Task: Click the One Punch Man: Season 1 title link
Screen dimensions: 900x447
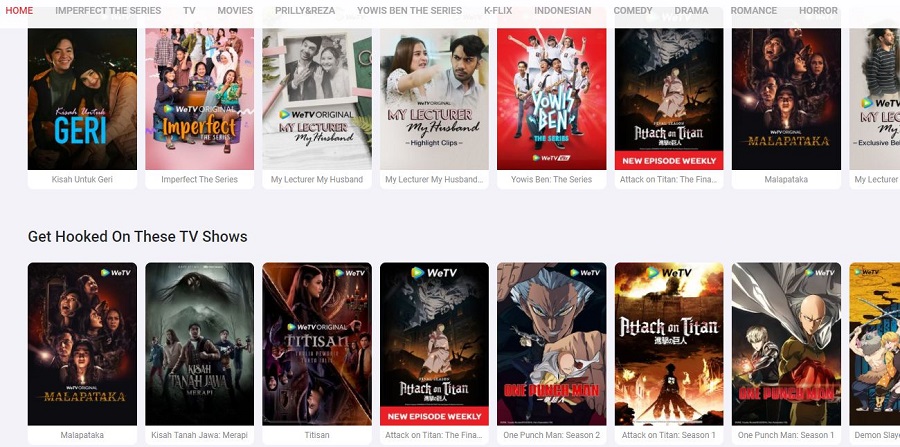Action: pyautogui.click(x=786, y=436)
